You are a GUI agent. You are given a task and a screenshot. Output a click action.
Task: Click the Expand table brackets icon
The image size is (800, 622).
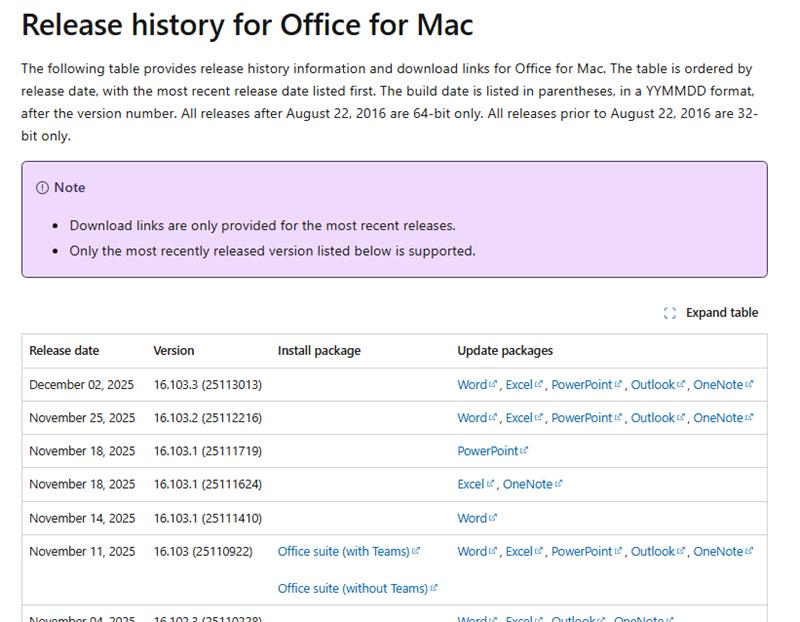[x=669, y=313]
